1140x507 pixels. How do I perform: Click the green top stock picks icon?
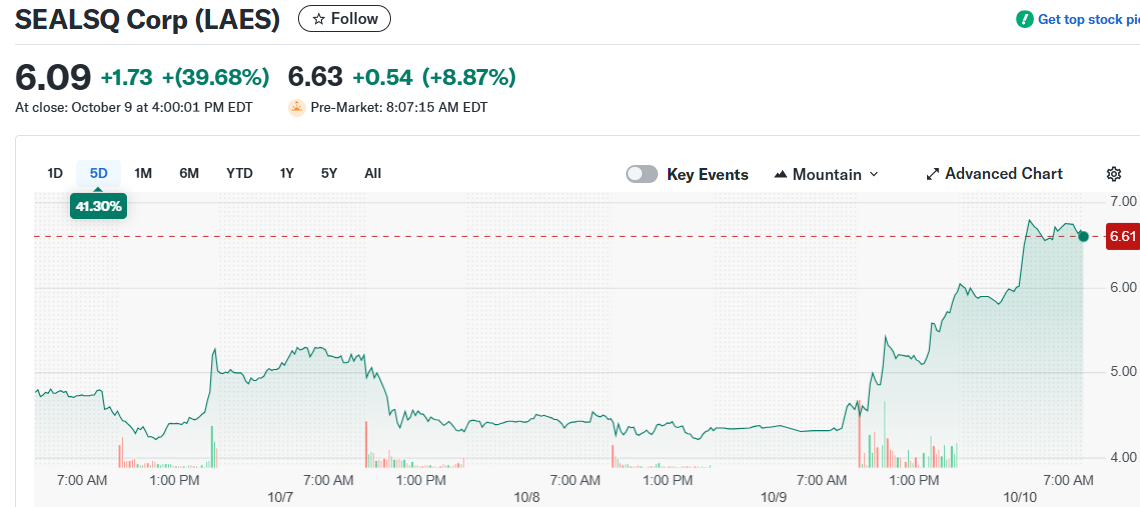click(x=1025, y=19)
